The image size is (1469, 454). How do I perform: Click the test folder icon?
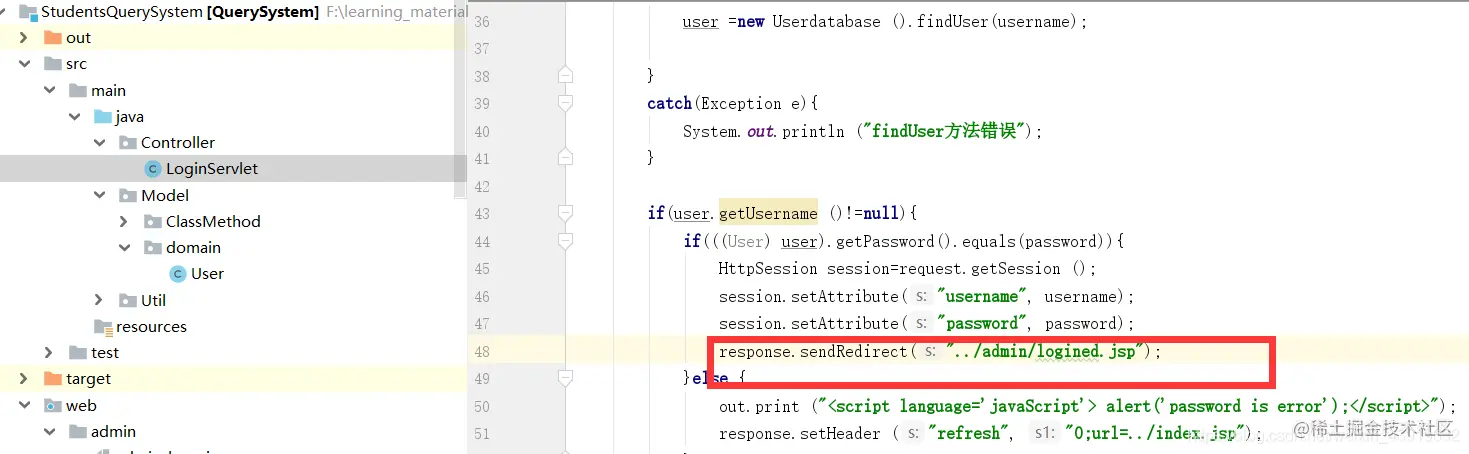point(78,353)
